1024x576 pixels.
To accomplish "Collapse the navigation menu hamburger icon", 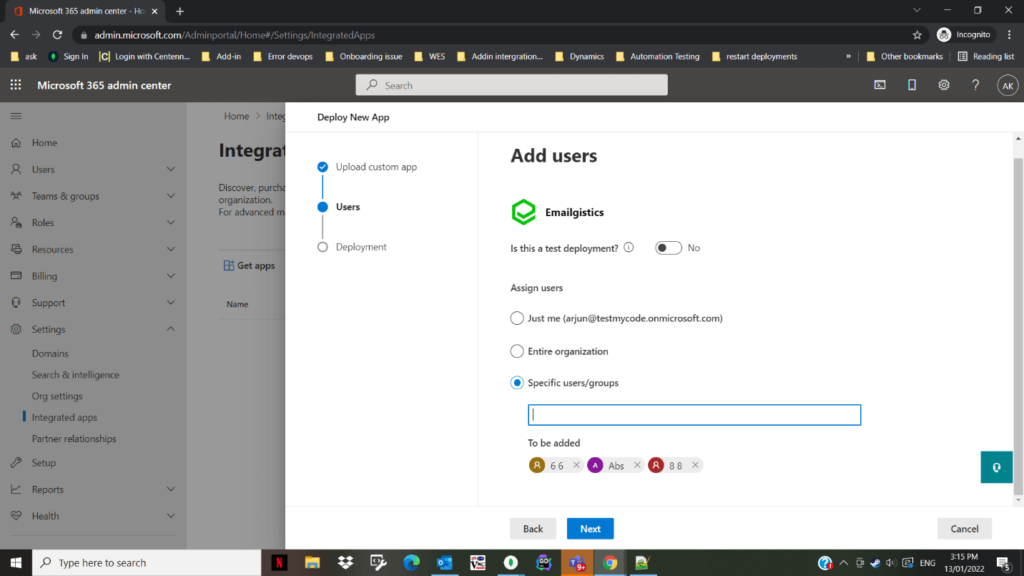I will tap(16, 116).
